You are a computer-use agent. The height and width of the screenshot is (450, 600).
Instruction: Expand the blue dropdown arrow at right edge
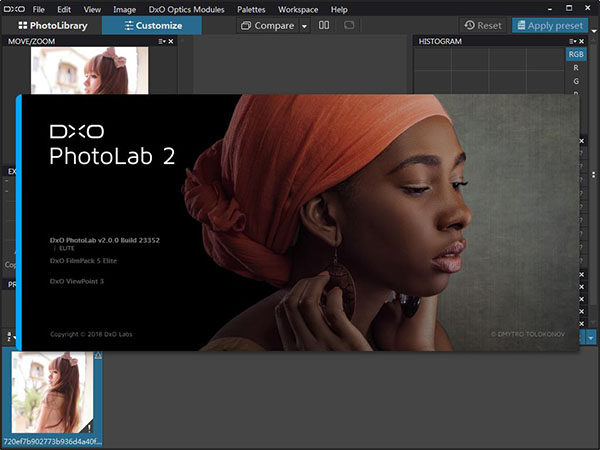[591, 338]
